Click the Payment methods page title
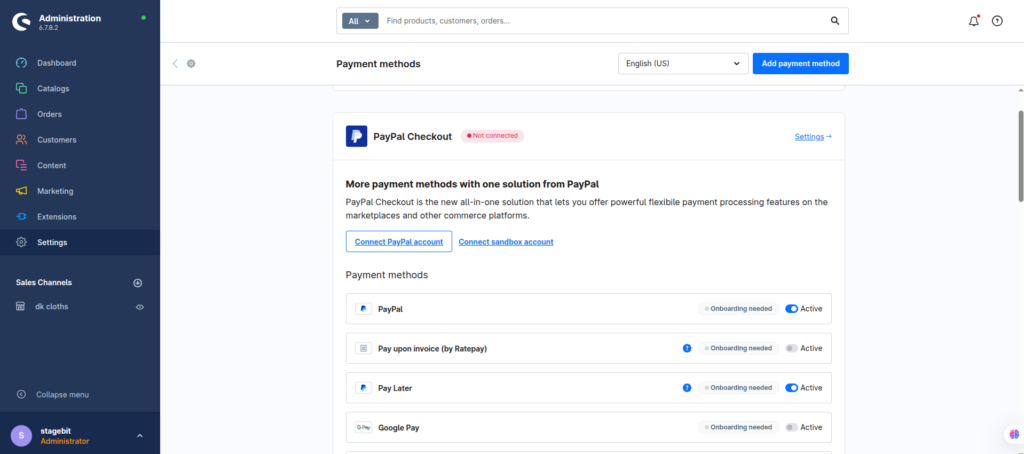Screen dimensions: 1024x454 [378, 64]
